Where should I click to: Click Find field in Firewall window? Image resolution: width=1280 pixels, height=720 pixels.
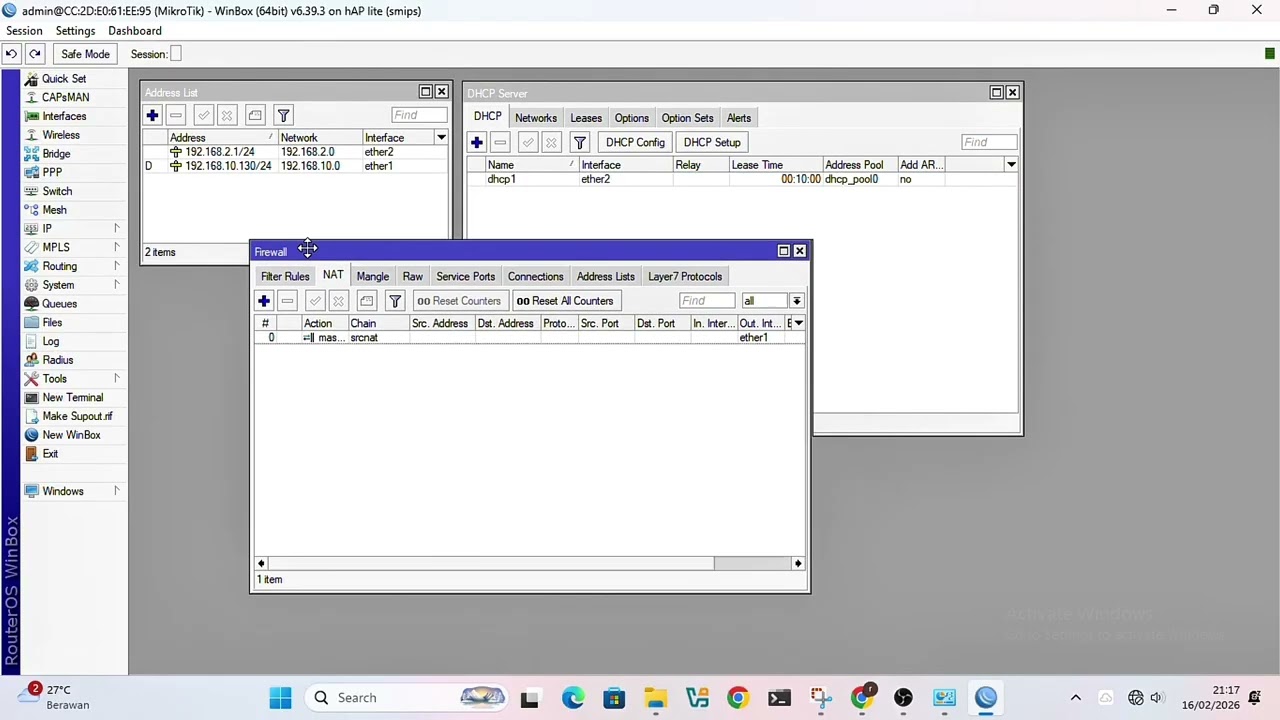click(x=707, y=301)
